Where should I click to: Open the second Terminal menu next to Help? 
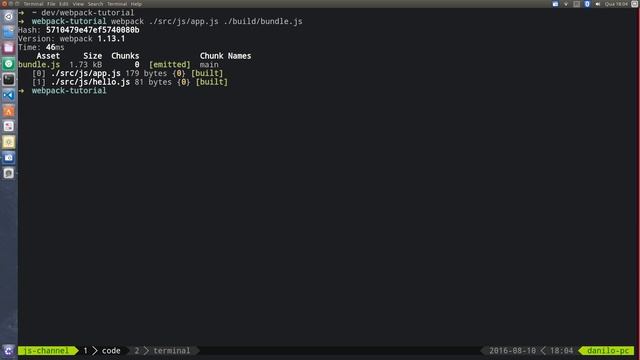pos(117,4)
